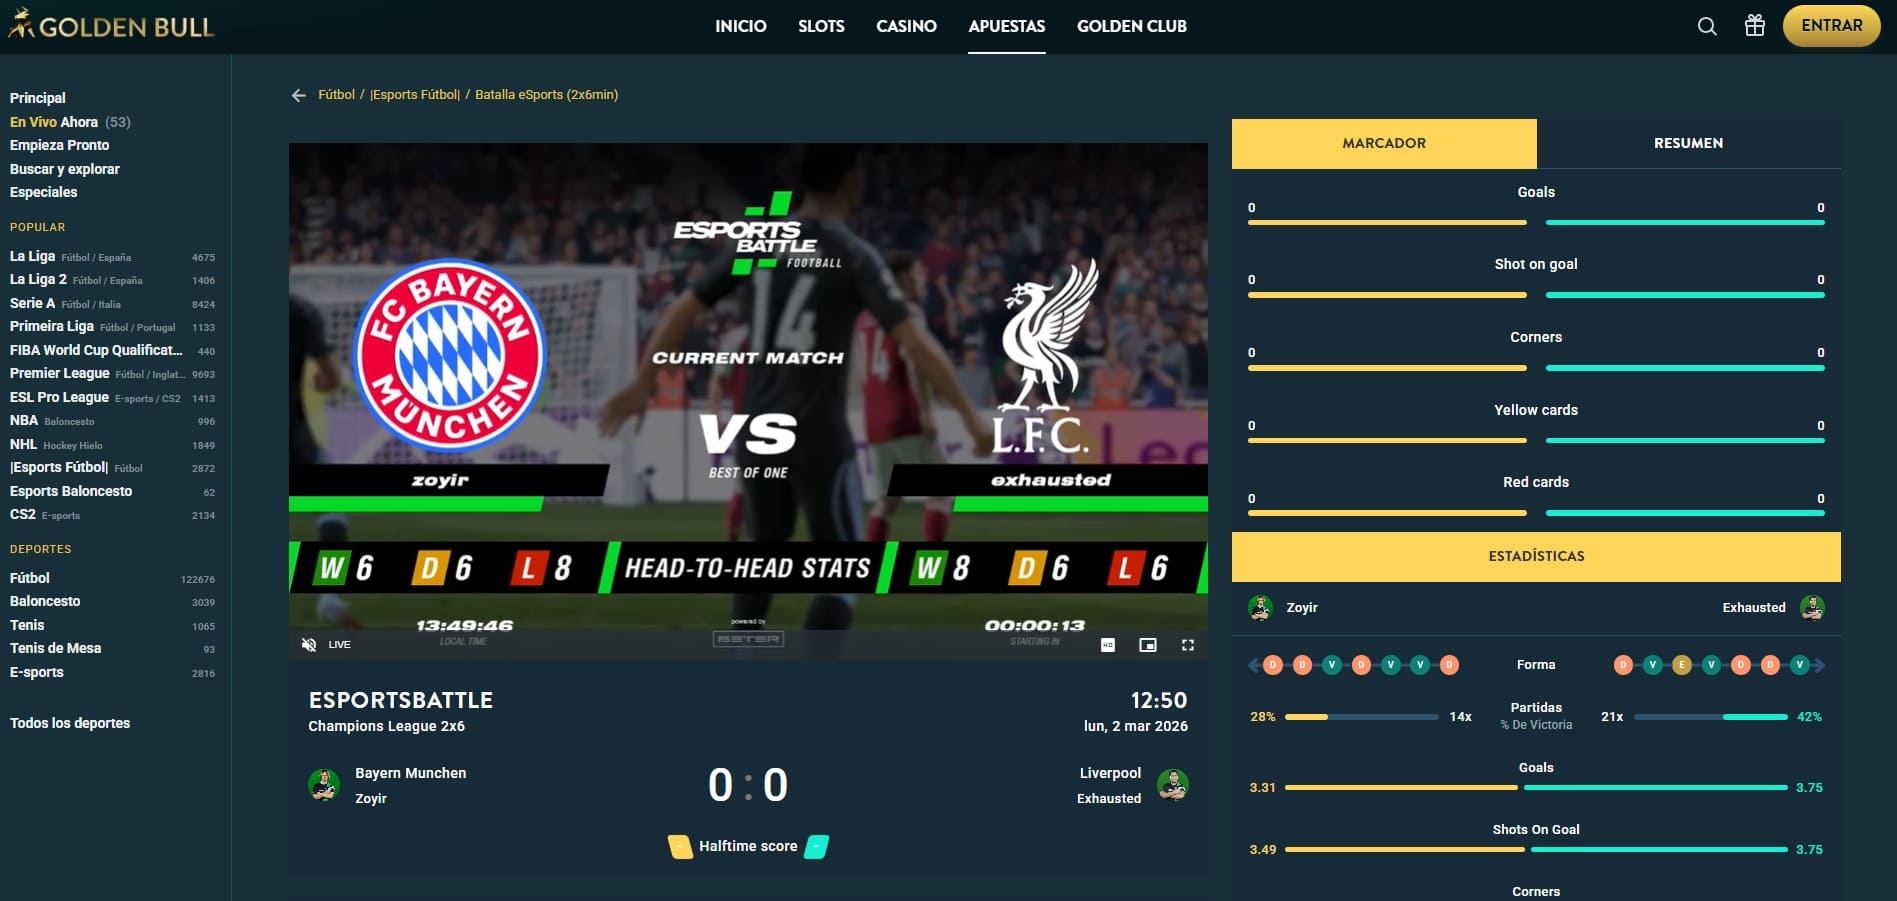Open the Zoyir player avatar in Estadísticas

1257,607
